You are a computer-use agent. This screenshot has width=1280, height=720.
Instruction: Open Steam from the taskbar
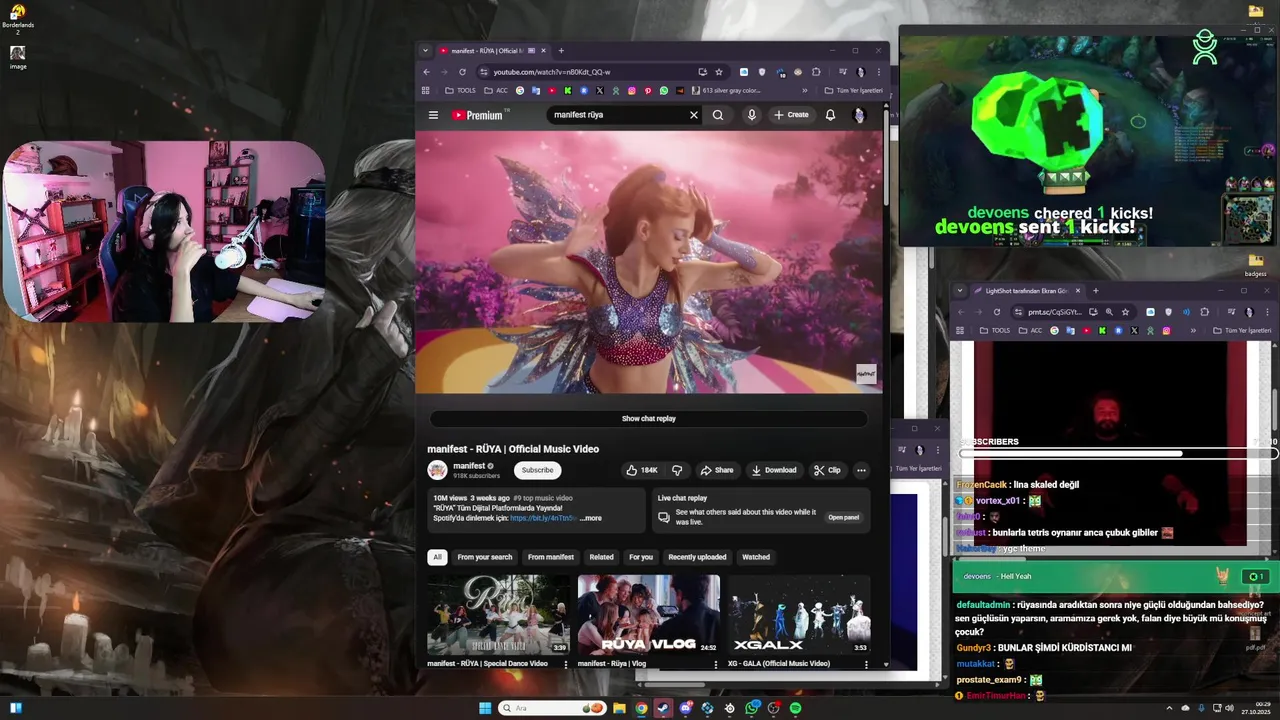663,708
